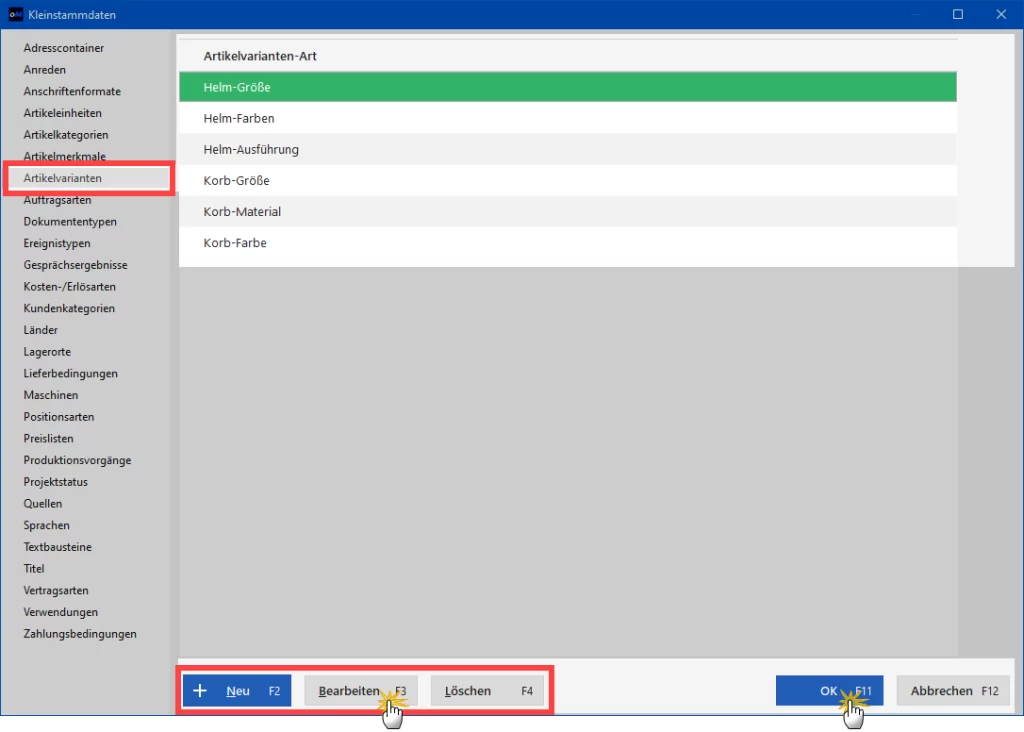Open the Lagerorte master data
The image size is (1024, 732).
click(x=47, y=352)
